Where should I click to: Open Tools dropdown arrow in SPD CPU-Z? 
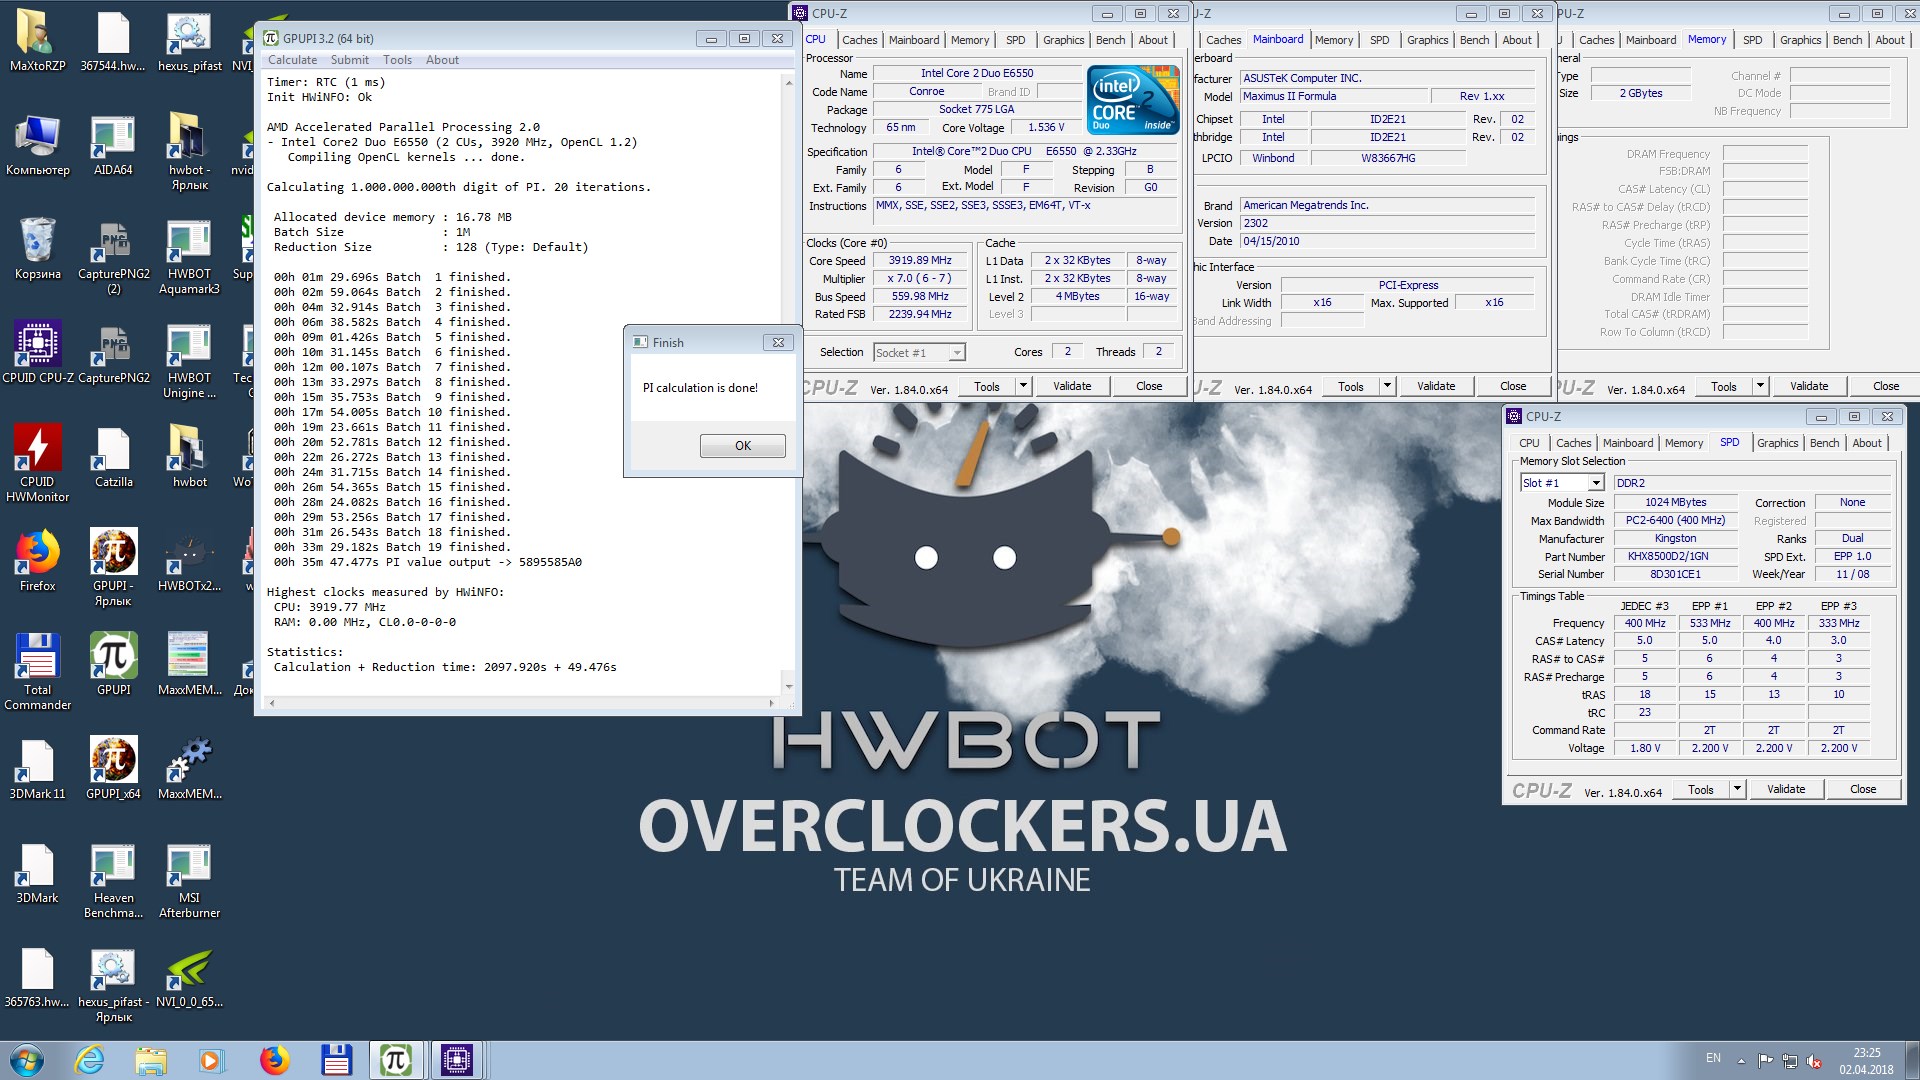1737,789
